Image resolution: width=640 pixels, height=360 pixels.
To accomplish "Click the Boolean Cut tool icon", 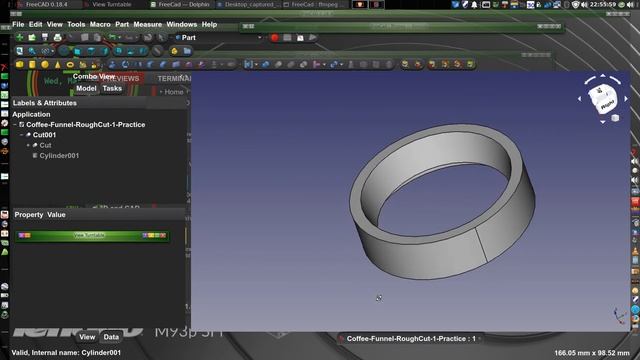I will pyautogui.click(x=278, y=64).
